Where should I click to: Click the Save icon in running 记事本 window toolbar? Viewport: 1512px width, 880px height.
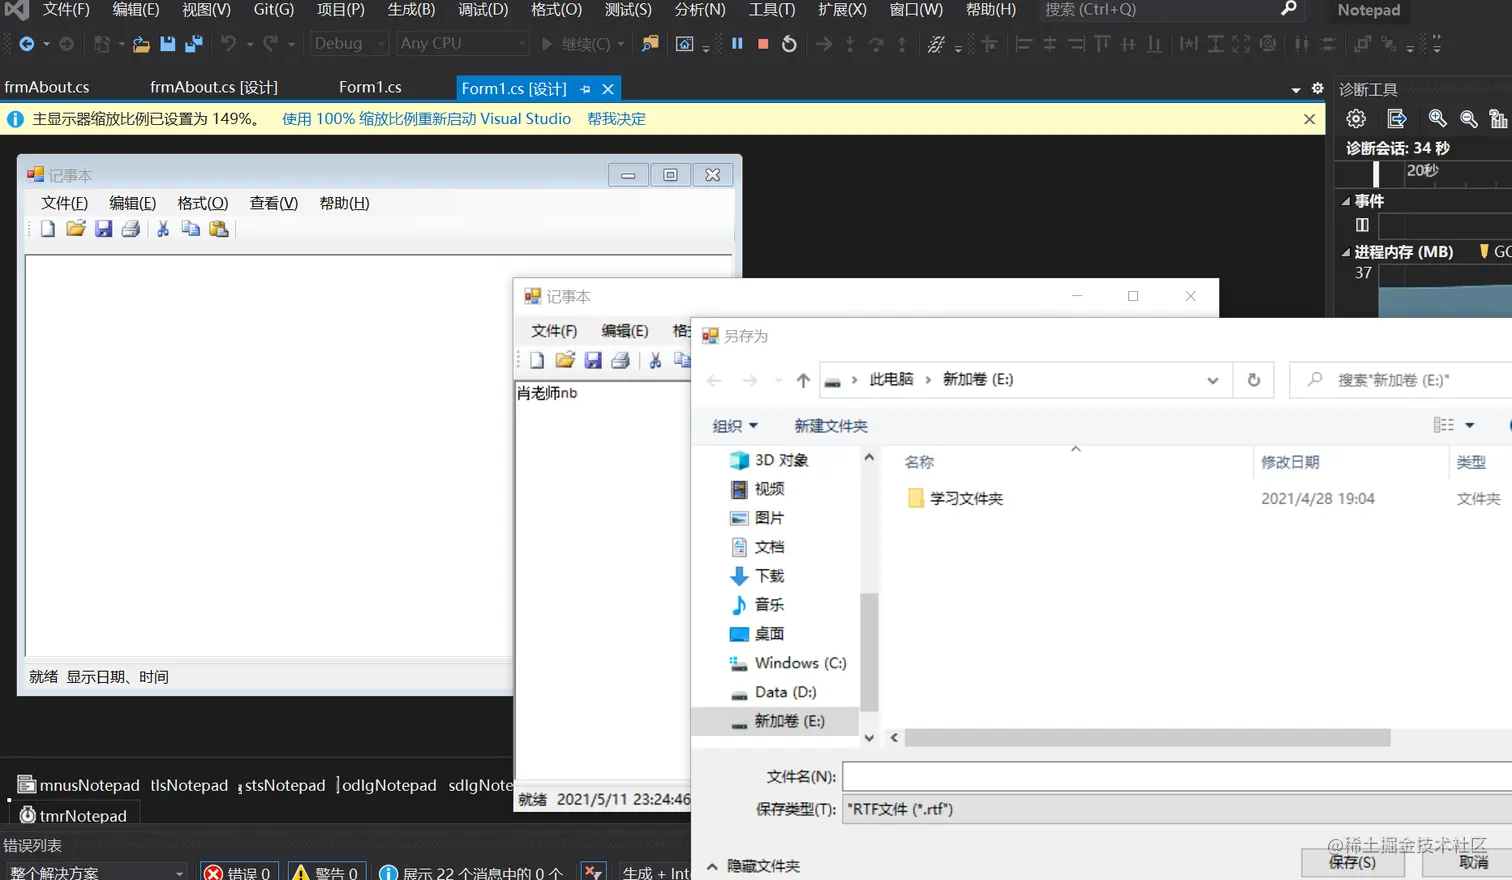[593, 360]
